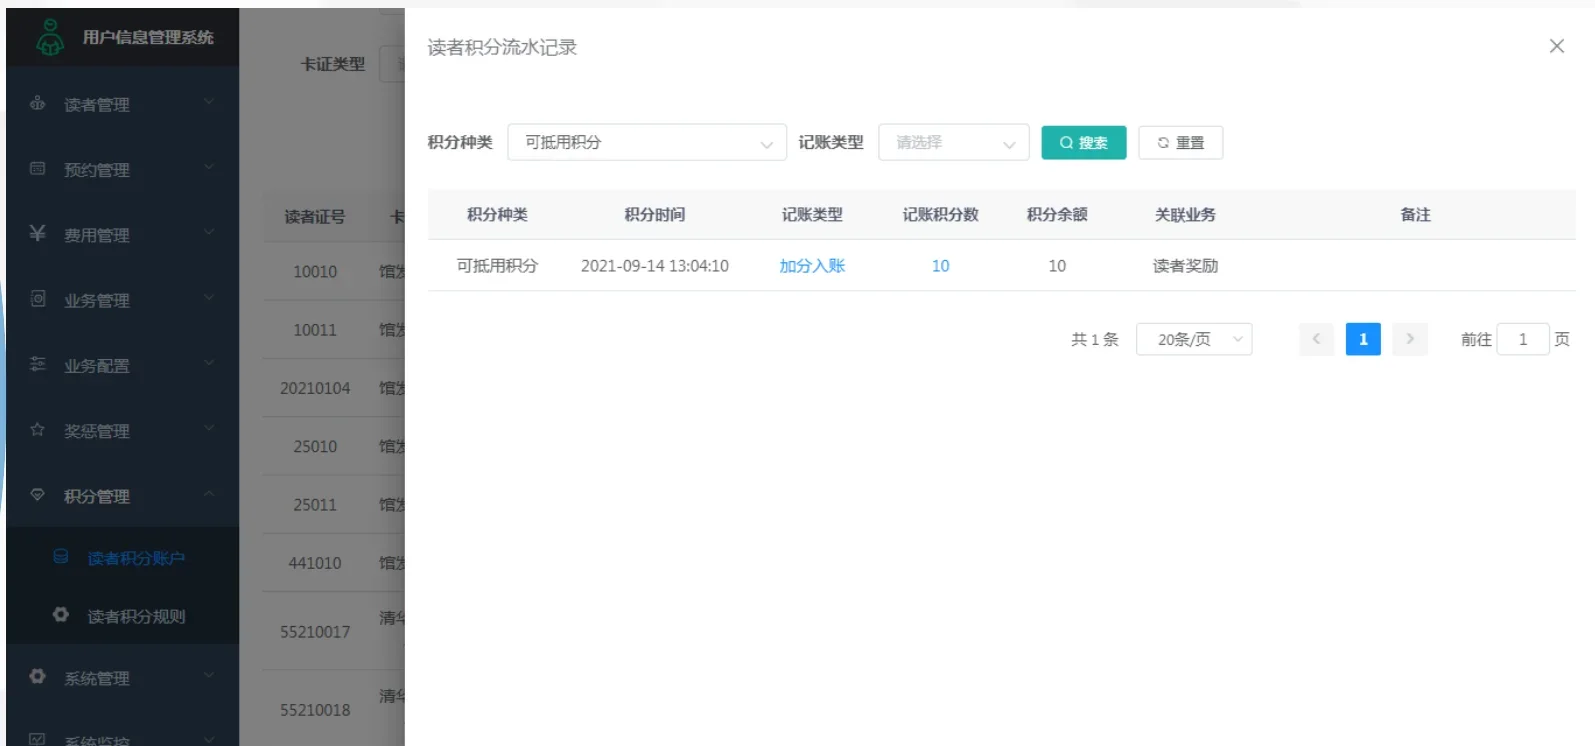Click the 业务管理 sidebar icon
Image resolution: width=1595 pixels, height=746 pixels.
point(38,298)
